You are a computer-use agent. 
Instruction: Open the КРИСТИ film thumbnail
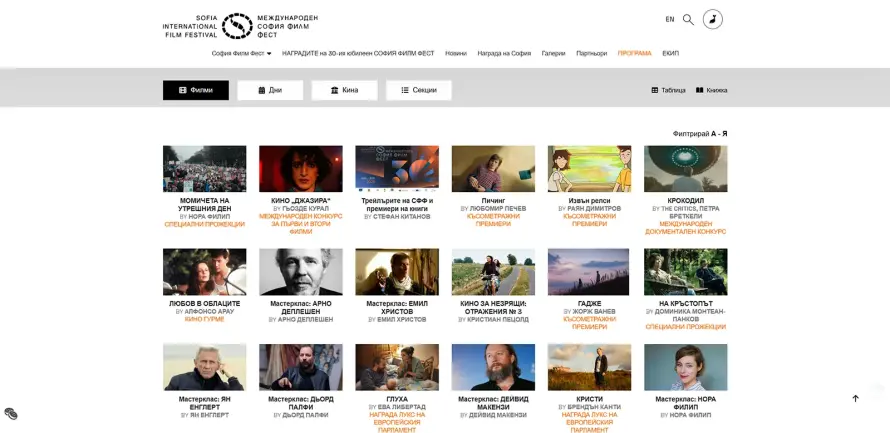point(589,367)
